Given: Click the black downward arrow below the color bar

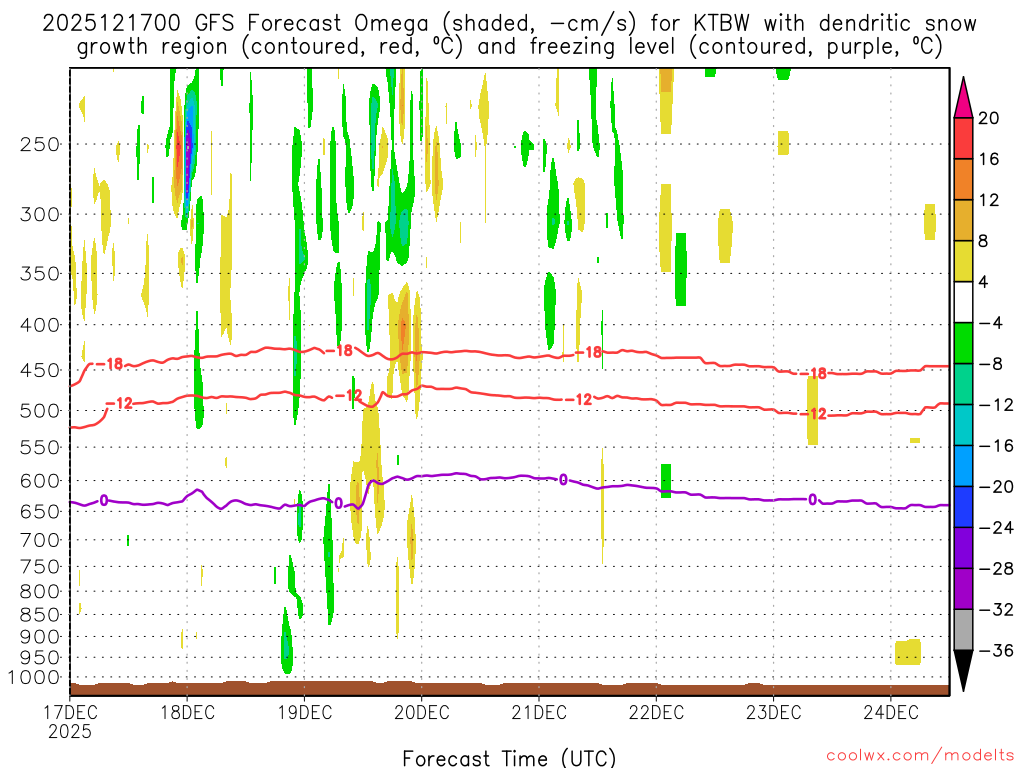Looking at the screenshot, I should (x=963, y=670).
